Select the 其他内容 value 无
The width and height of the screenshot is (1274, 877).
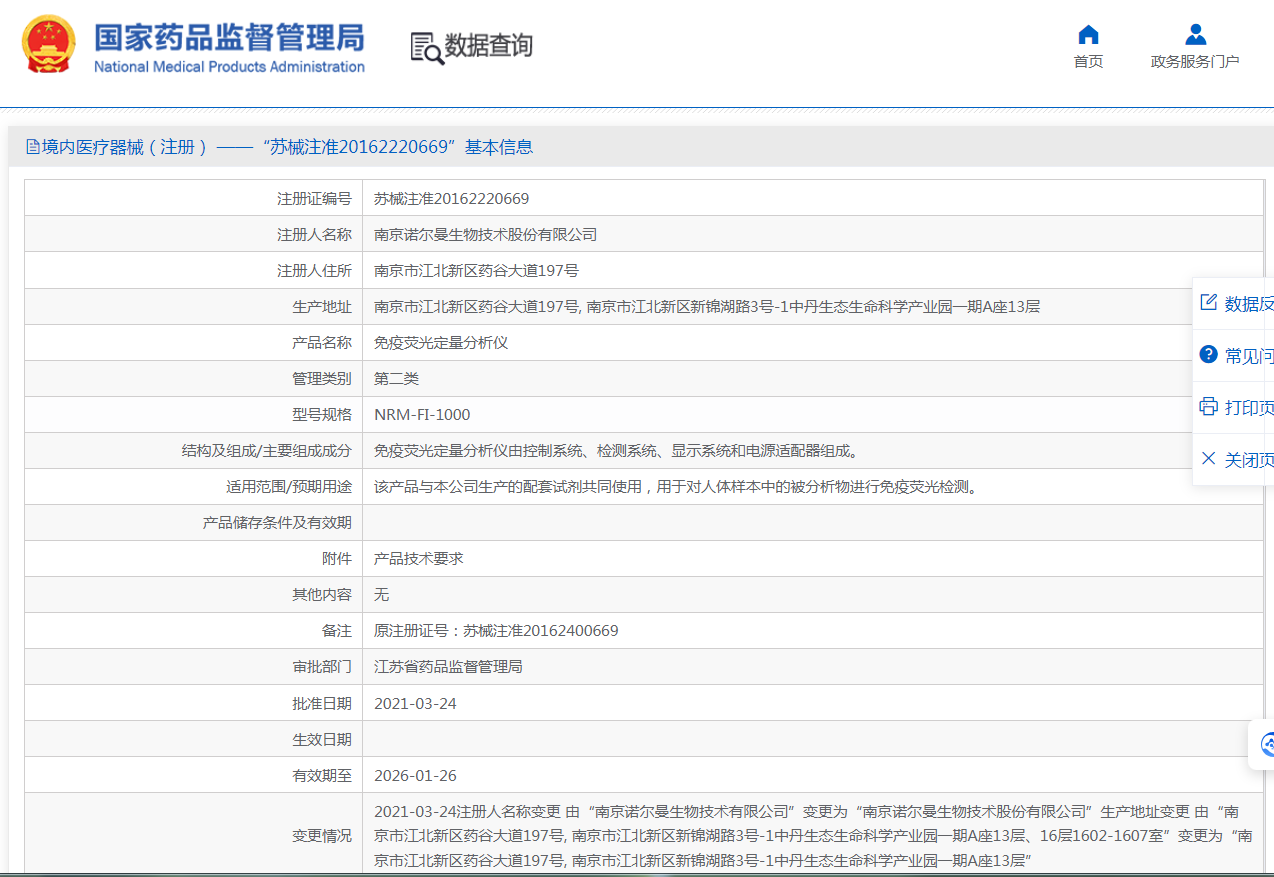pyautogui.click(x=381, y=595)
